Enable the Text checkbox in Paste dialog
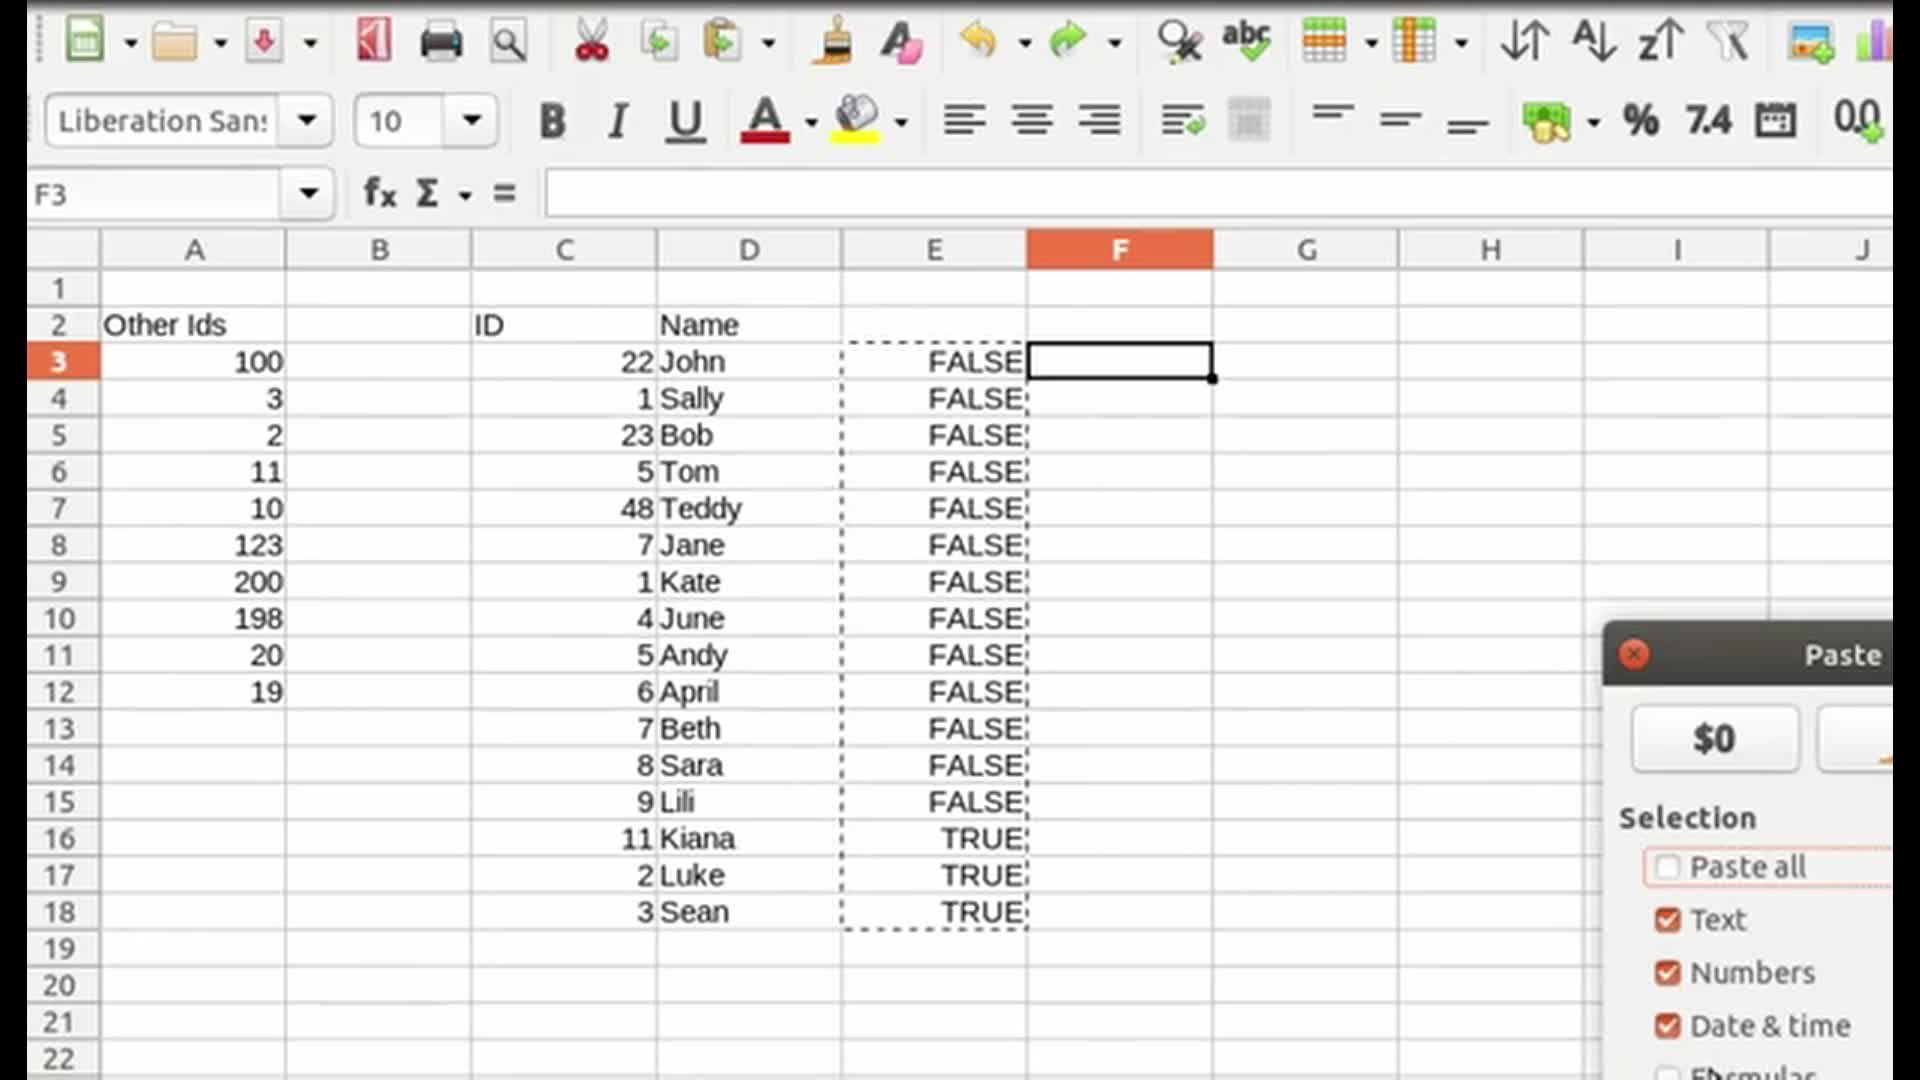The image size is (1920, 1080). [x=1665, y=919]
